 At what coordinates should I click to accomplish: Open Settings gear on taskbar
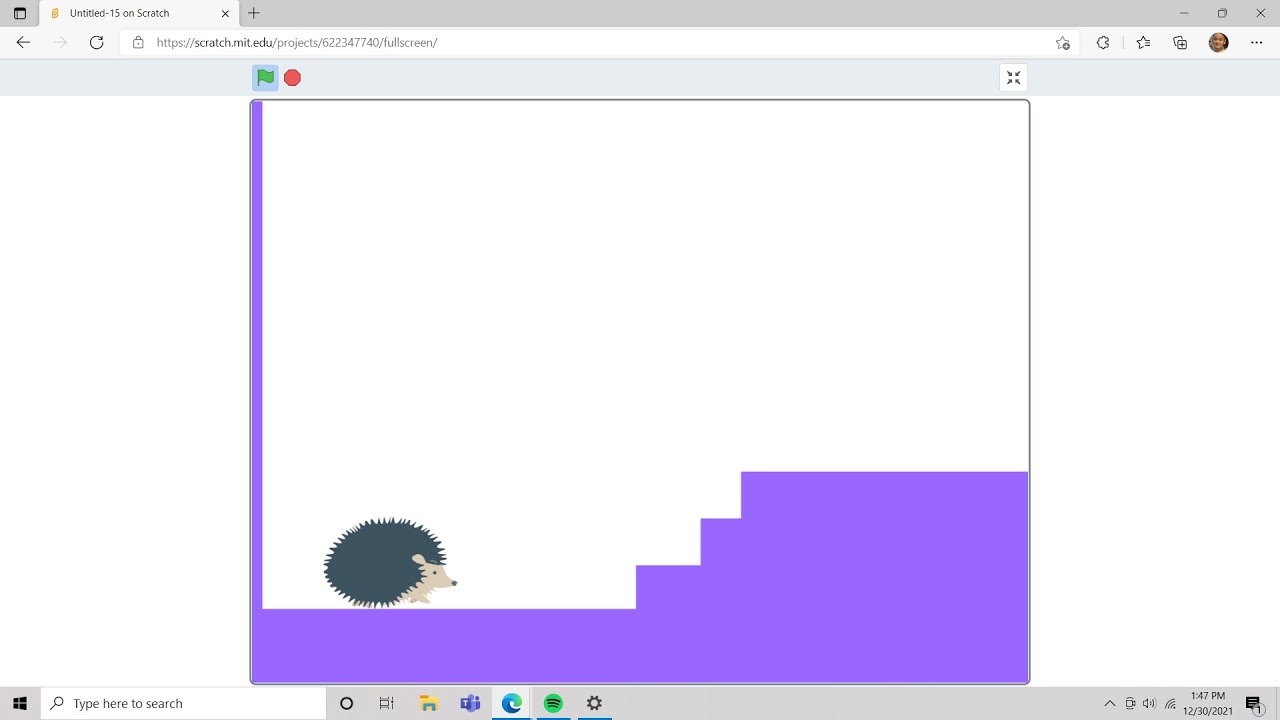594,703
